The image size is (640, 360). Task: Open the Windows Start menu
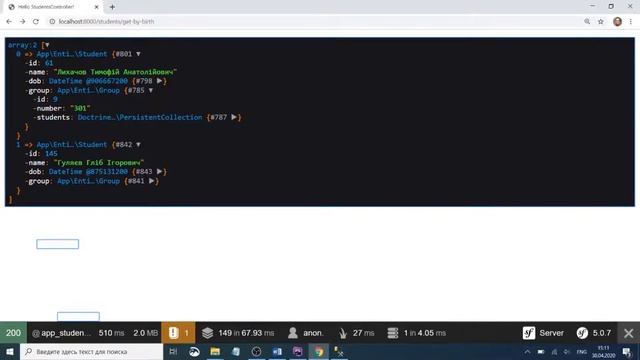click(10, 351)
